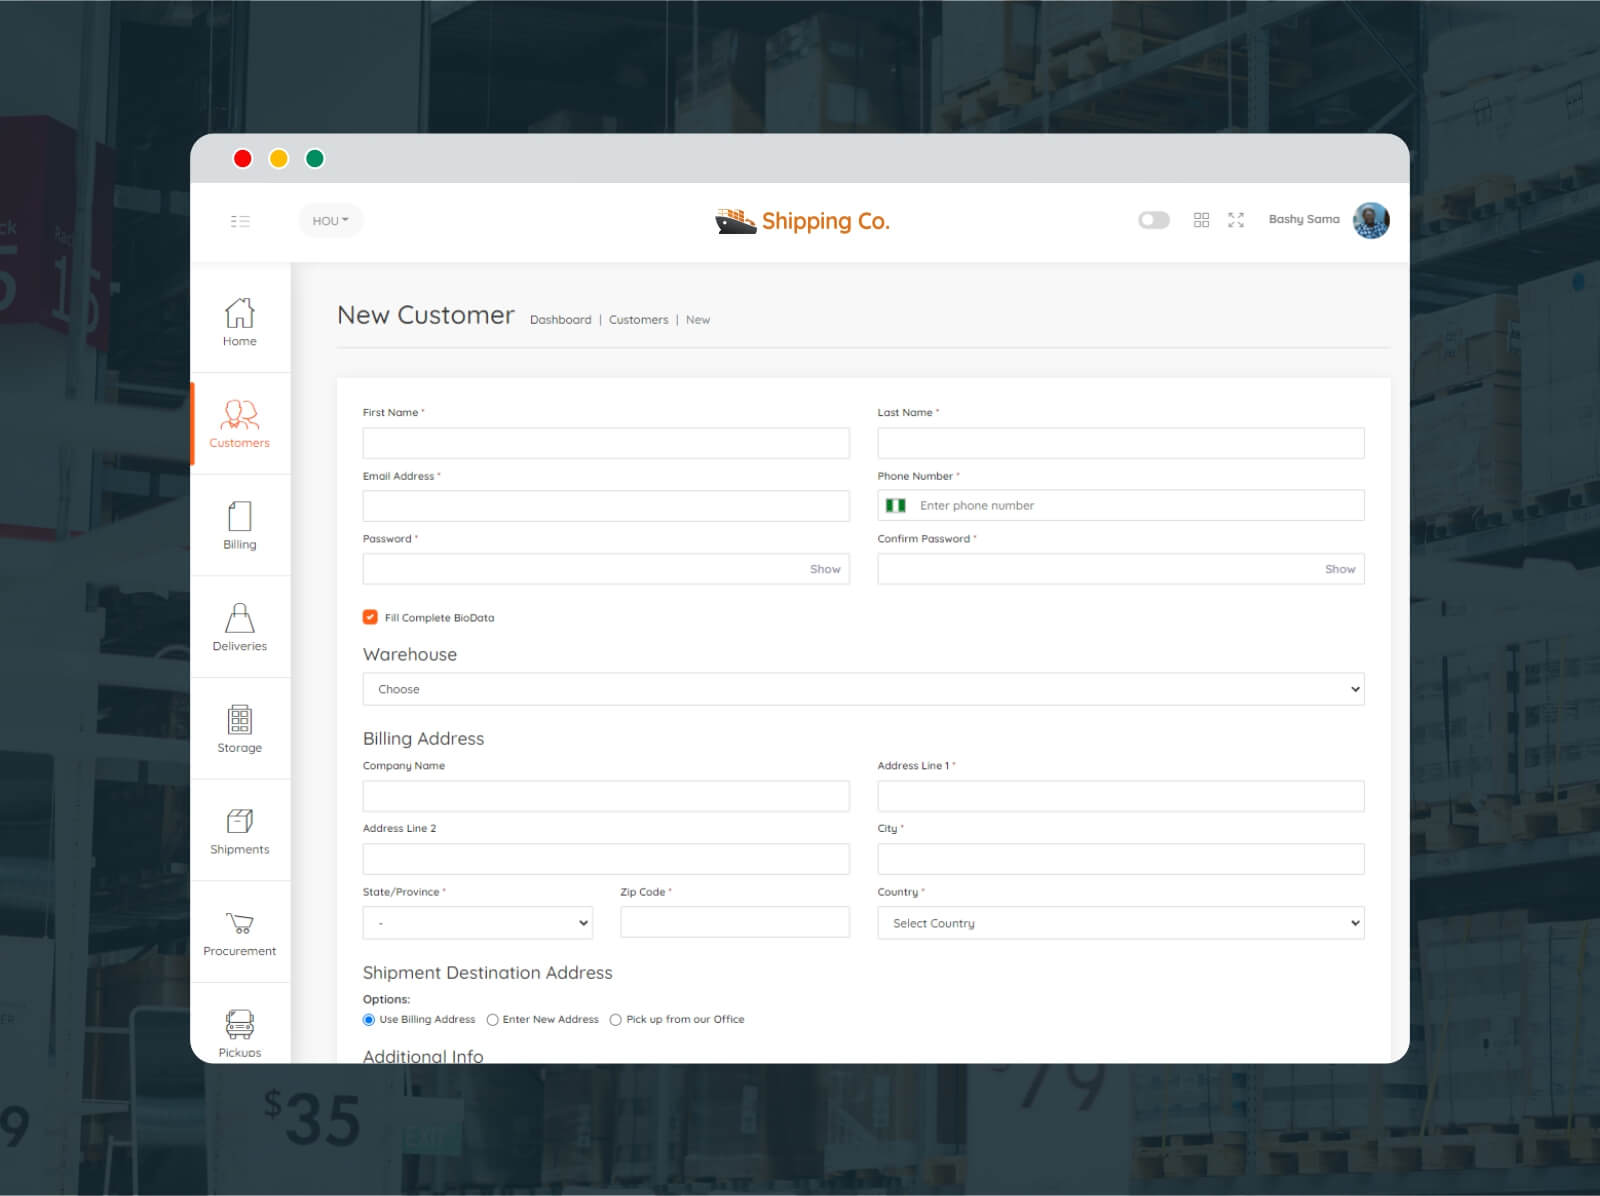Viewport: 1600px width, 1196px height.
Task: Open the HOU location dropdown
Action: (331, 221)
